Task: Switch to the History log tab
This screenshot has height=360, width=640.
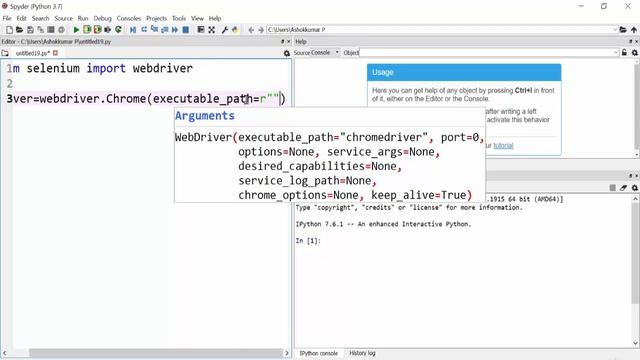Action: click(362, 353)
